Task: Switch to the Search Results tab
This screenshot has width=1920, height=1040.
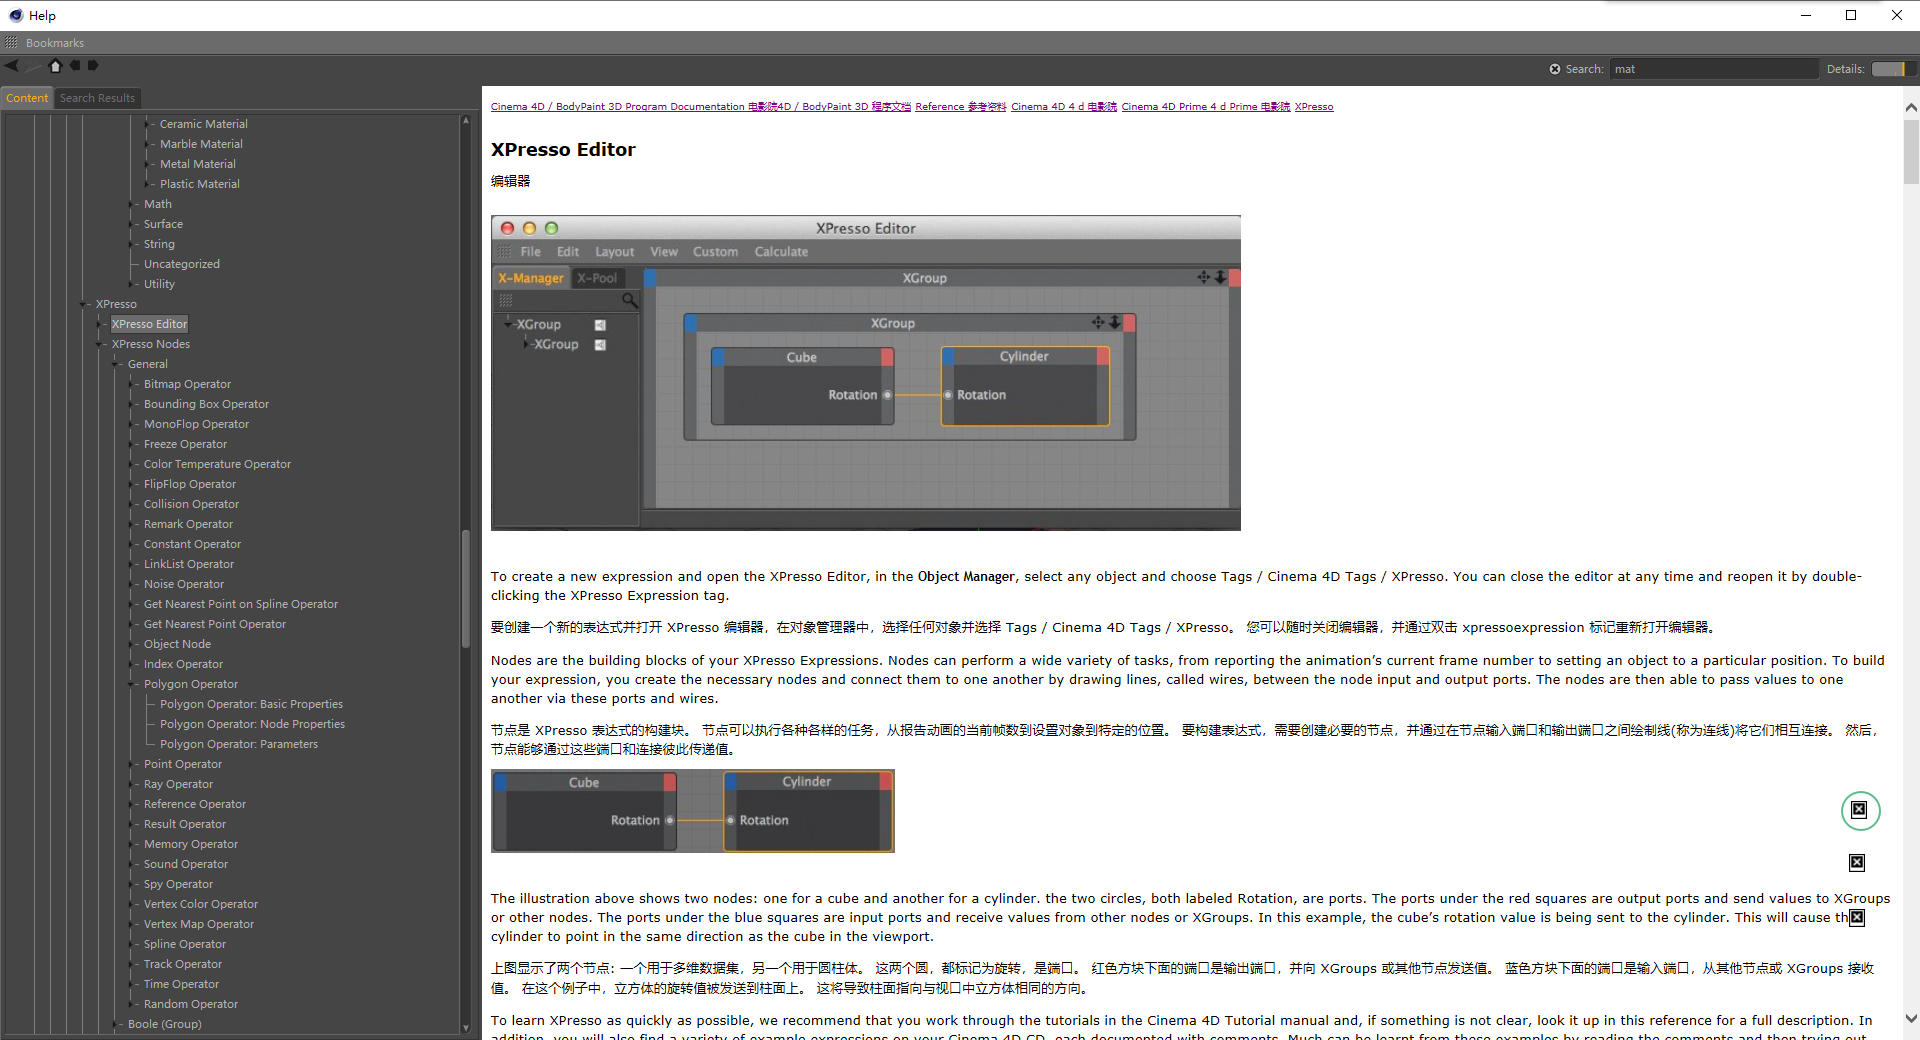Action: (x=97, y=98)
